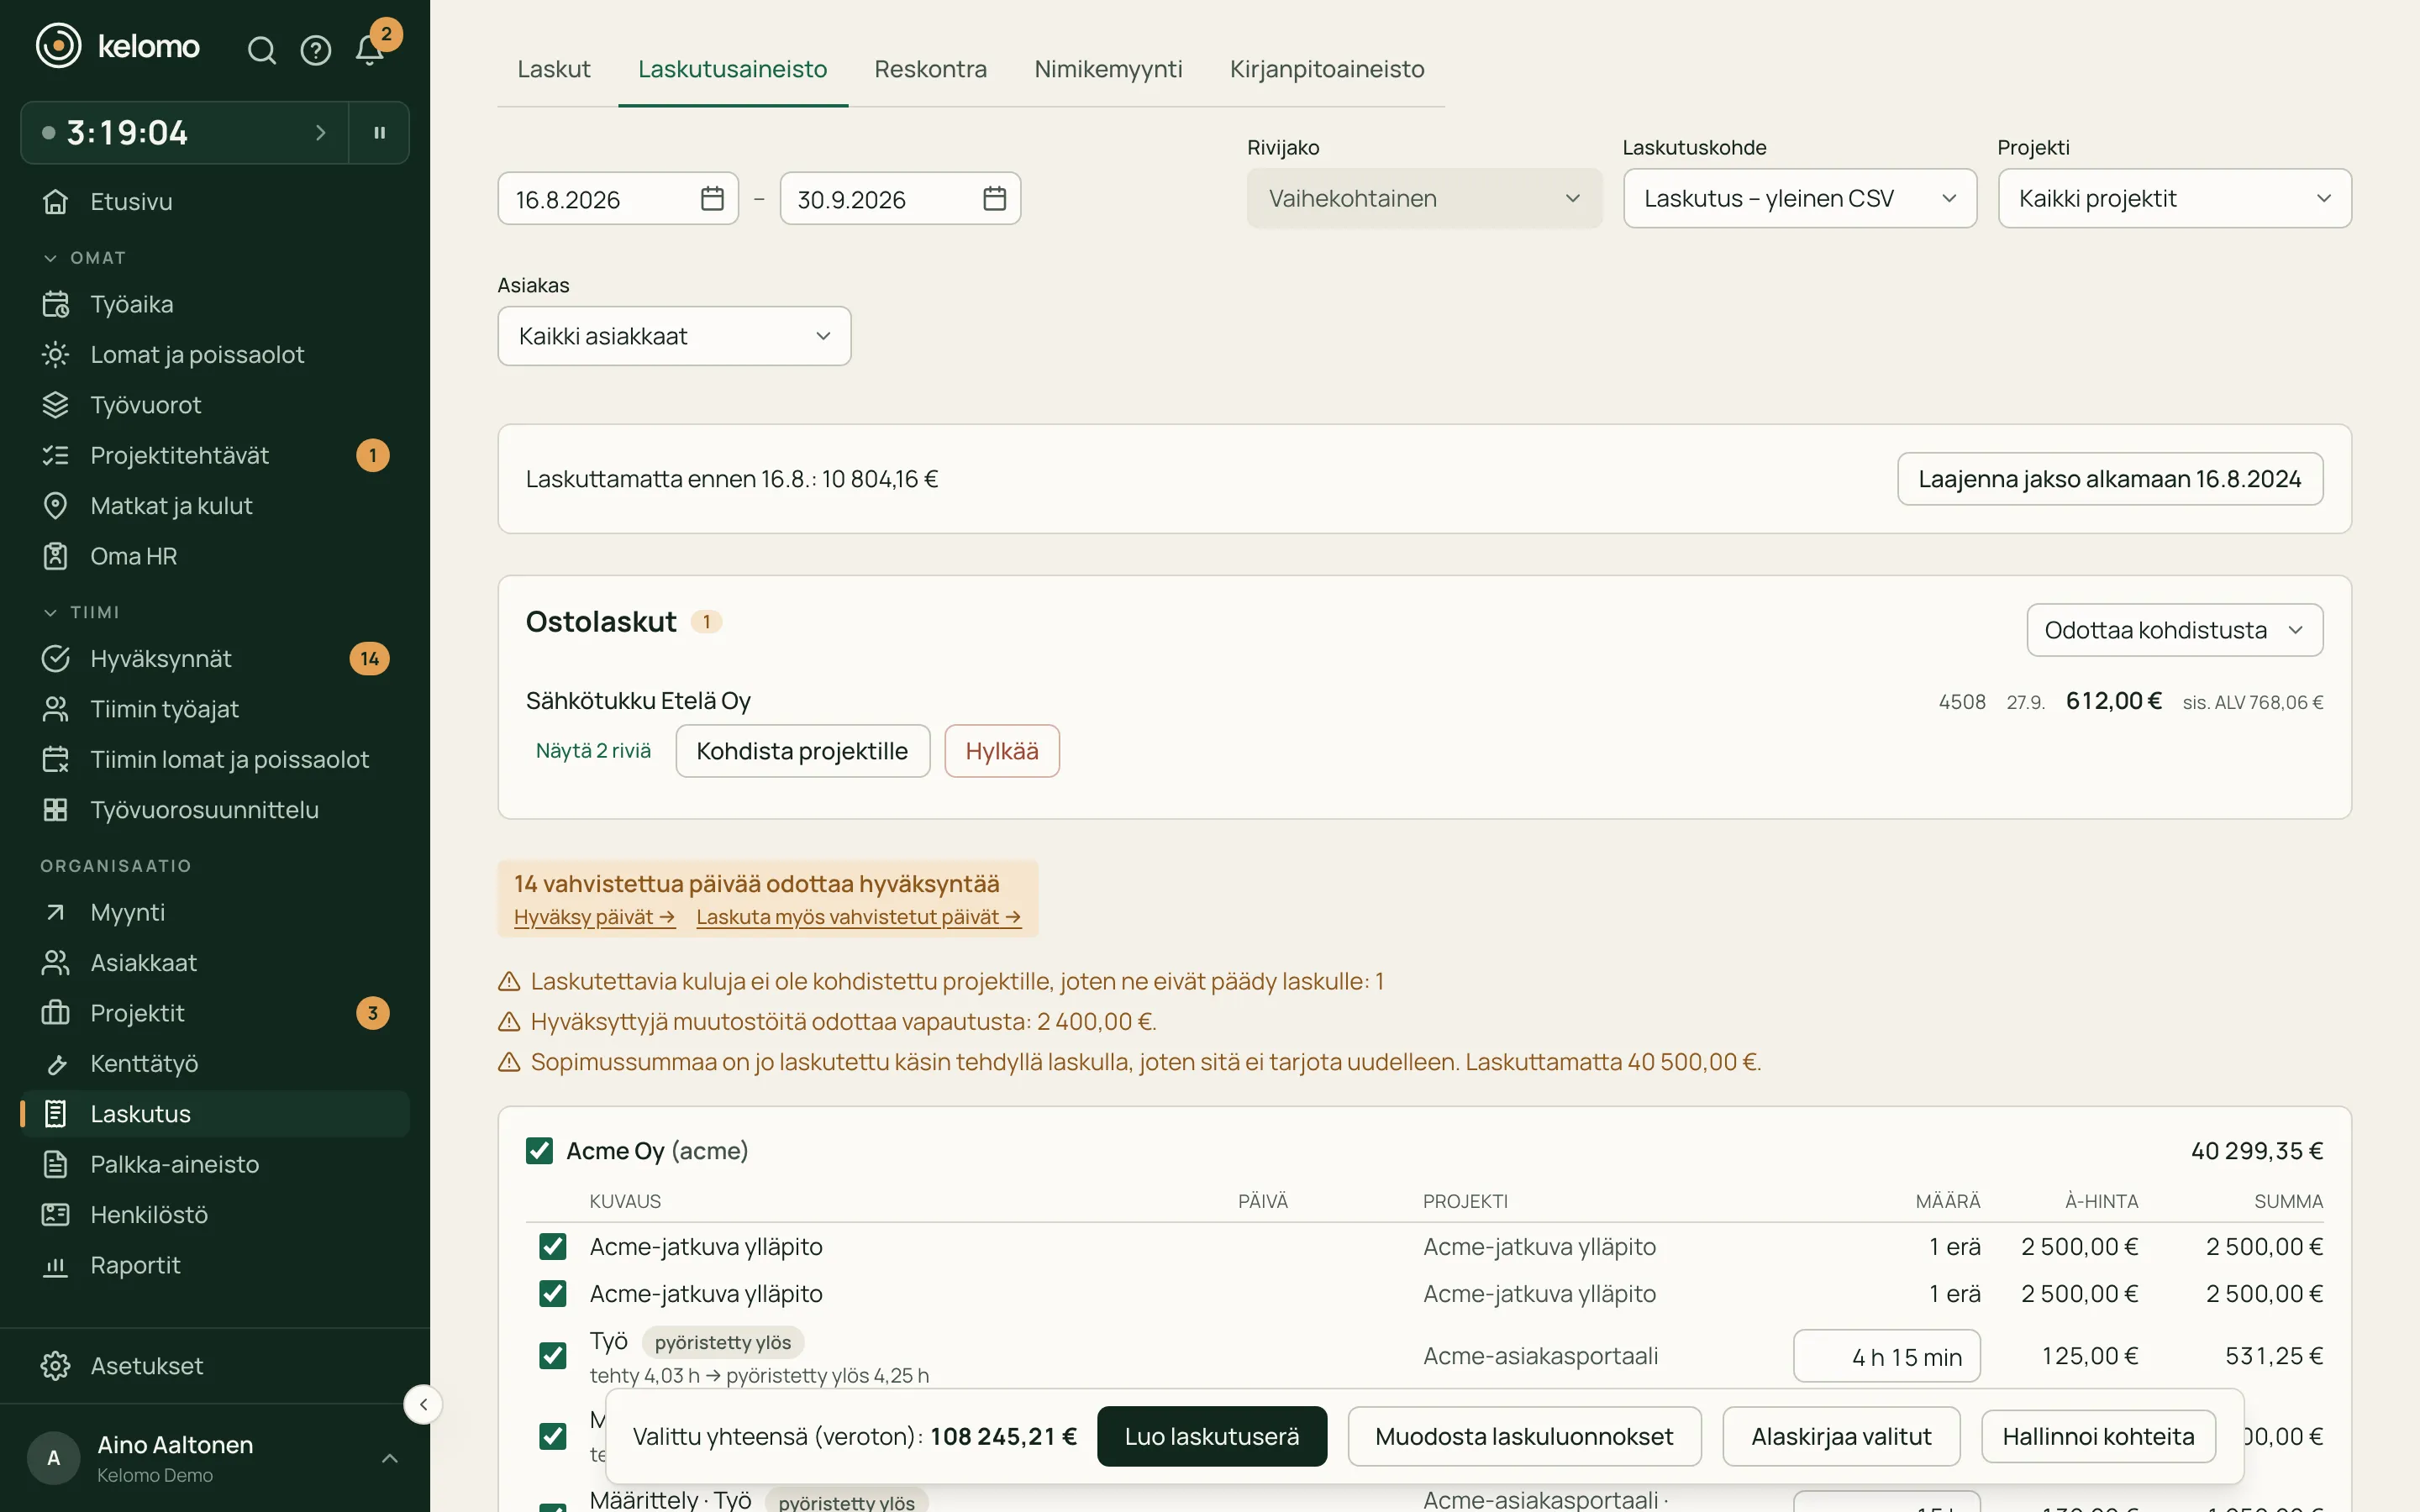Collapse the sidebar with the arrow button
Screen dimensions: 2420x1512
coord(423,1404)
